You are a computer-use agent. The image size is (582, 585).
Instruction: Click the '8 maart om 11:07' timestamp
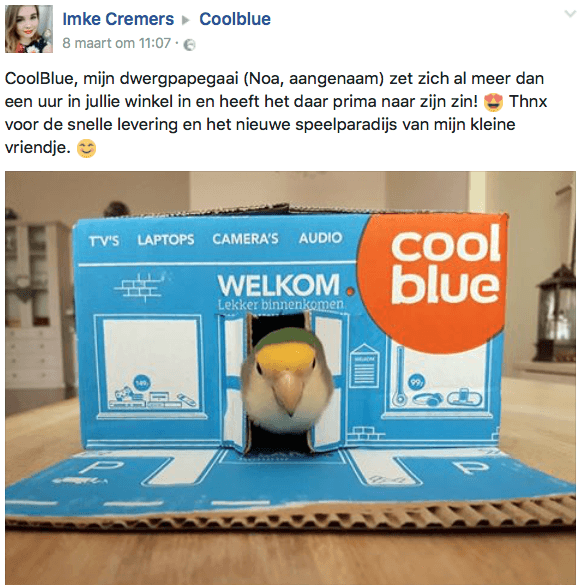(116, 43)
